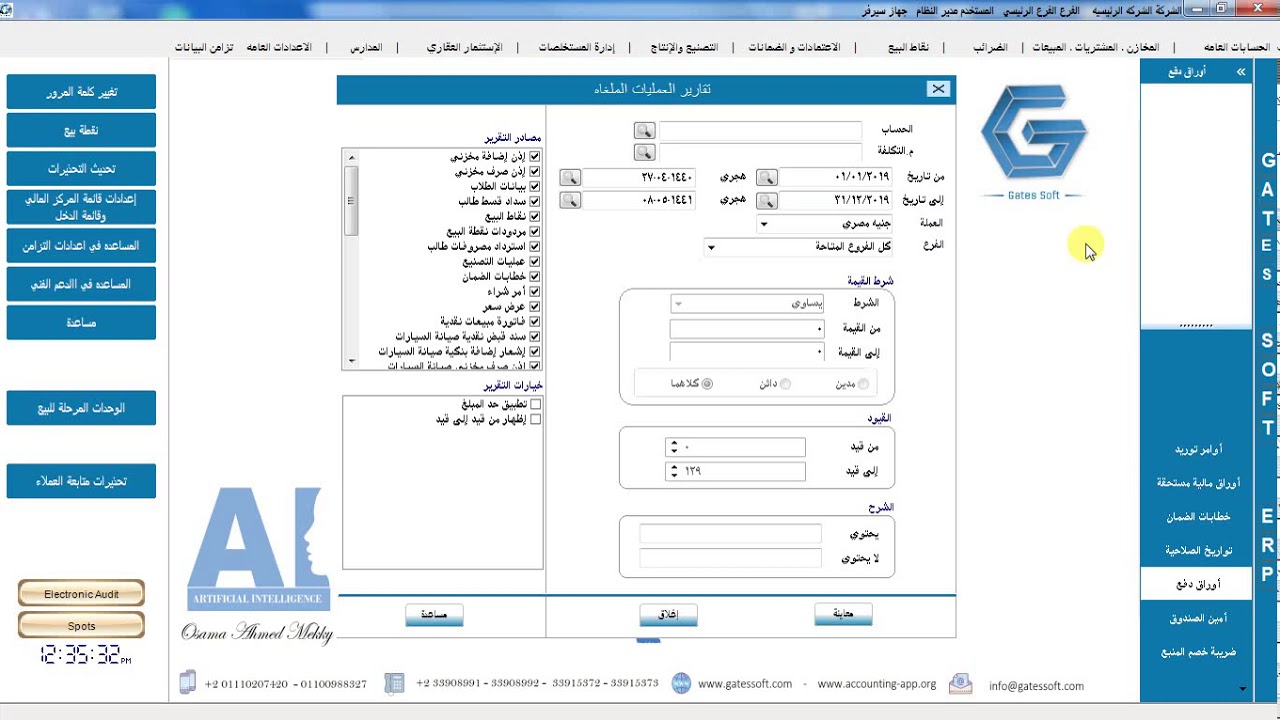Uncheck عمليات التصنيع source
This screenshot has height=720, width=1280.
(x=535, y=262)
